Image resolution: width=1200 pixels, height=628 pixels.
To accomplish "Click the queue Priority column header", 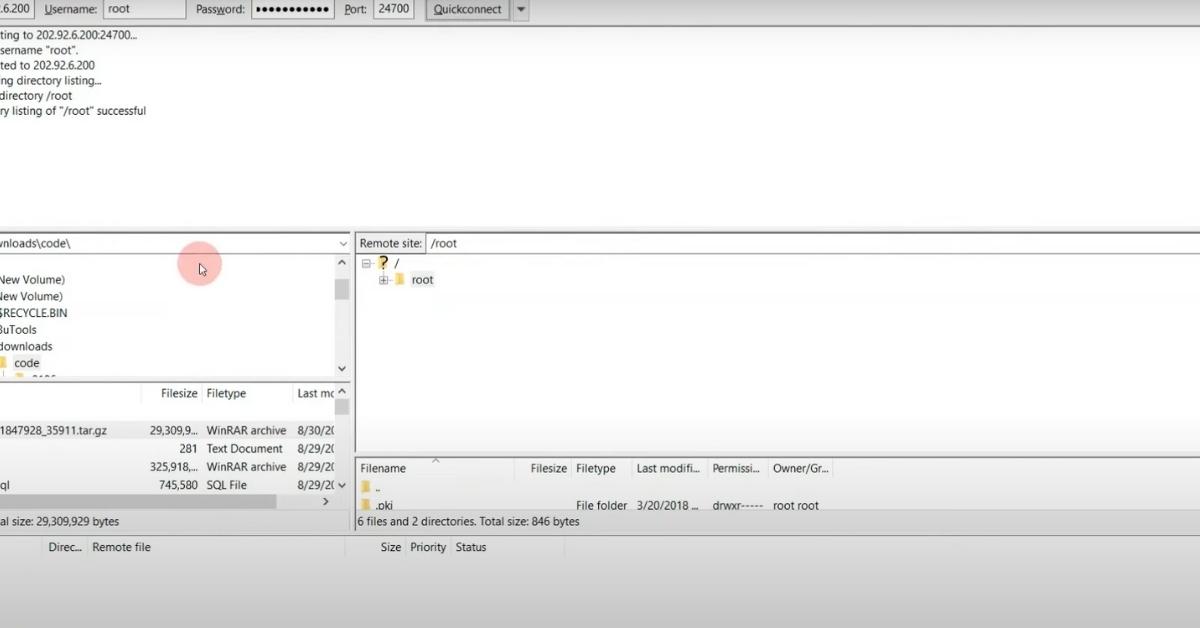I will click(428, 547).
